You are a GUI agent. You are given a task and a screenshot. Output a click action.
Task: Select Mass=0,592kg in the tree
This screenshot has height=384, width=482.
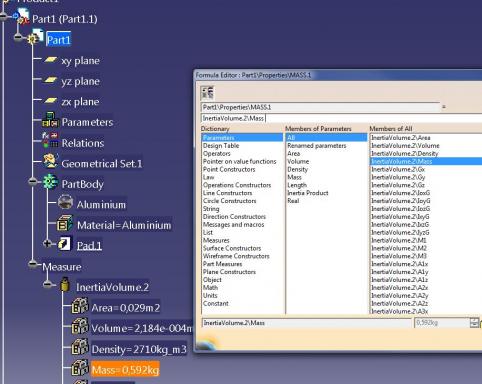point(125,370)
